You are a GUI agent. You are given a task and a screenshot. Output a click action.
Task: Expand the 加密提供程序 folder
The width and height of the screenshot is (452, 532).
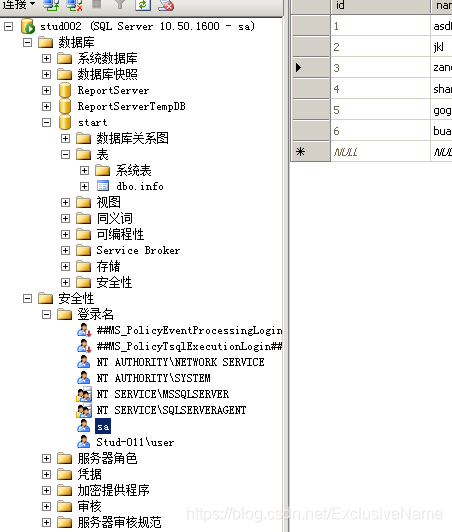coord(46,490)
